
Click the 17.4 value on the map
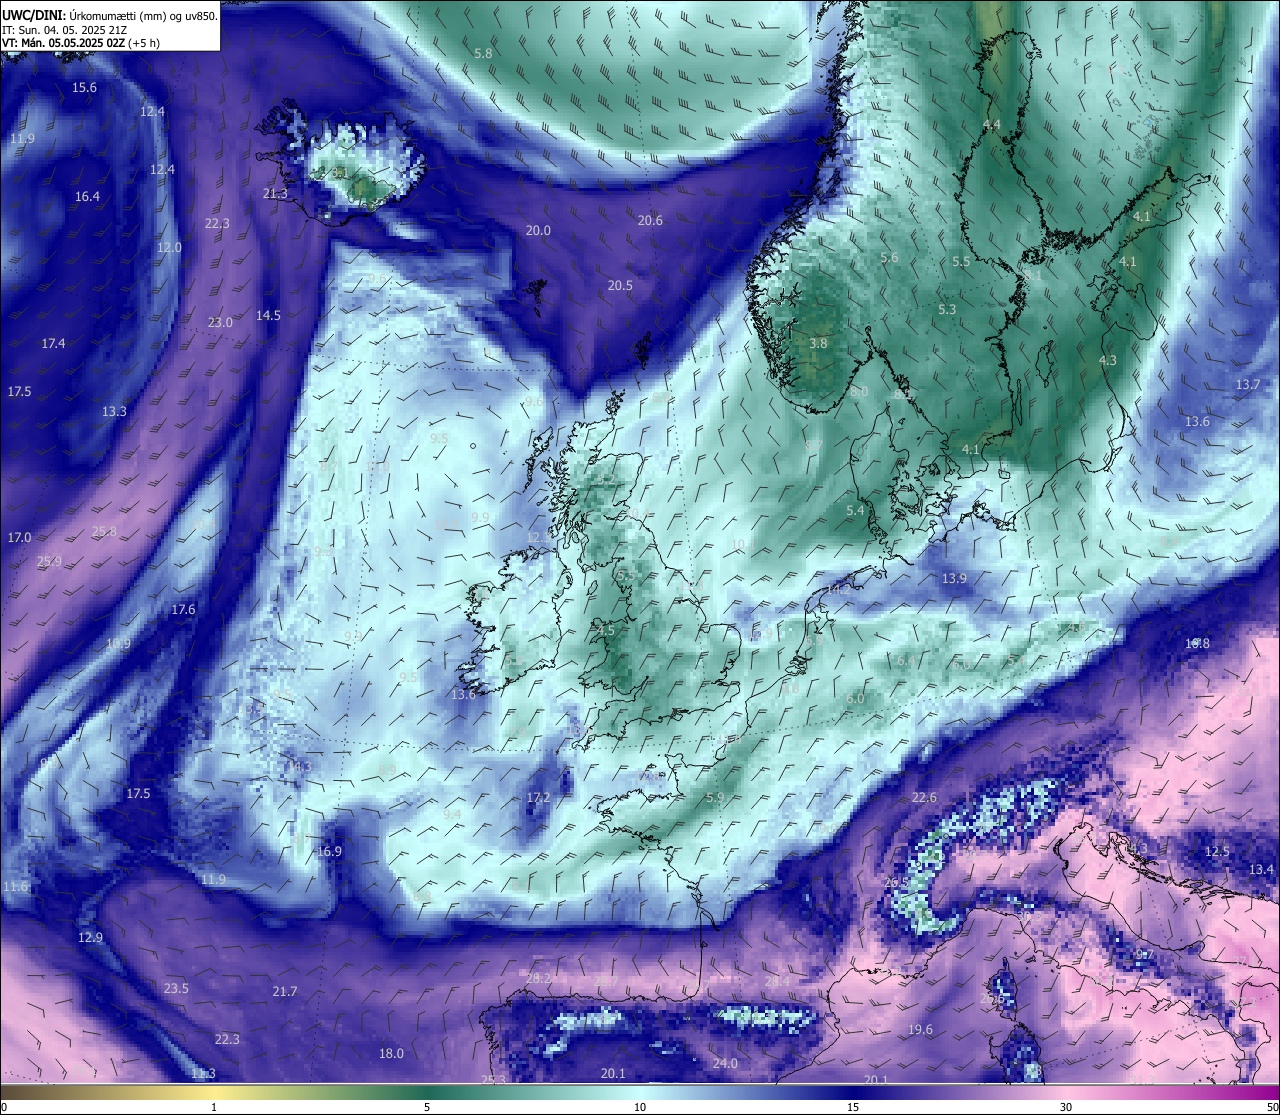tap(53, 344)
